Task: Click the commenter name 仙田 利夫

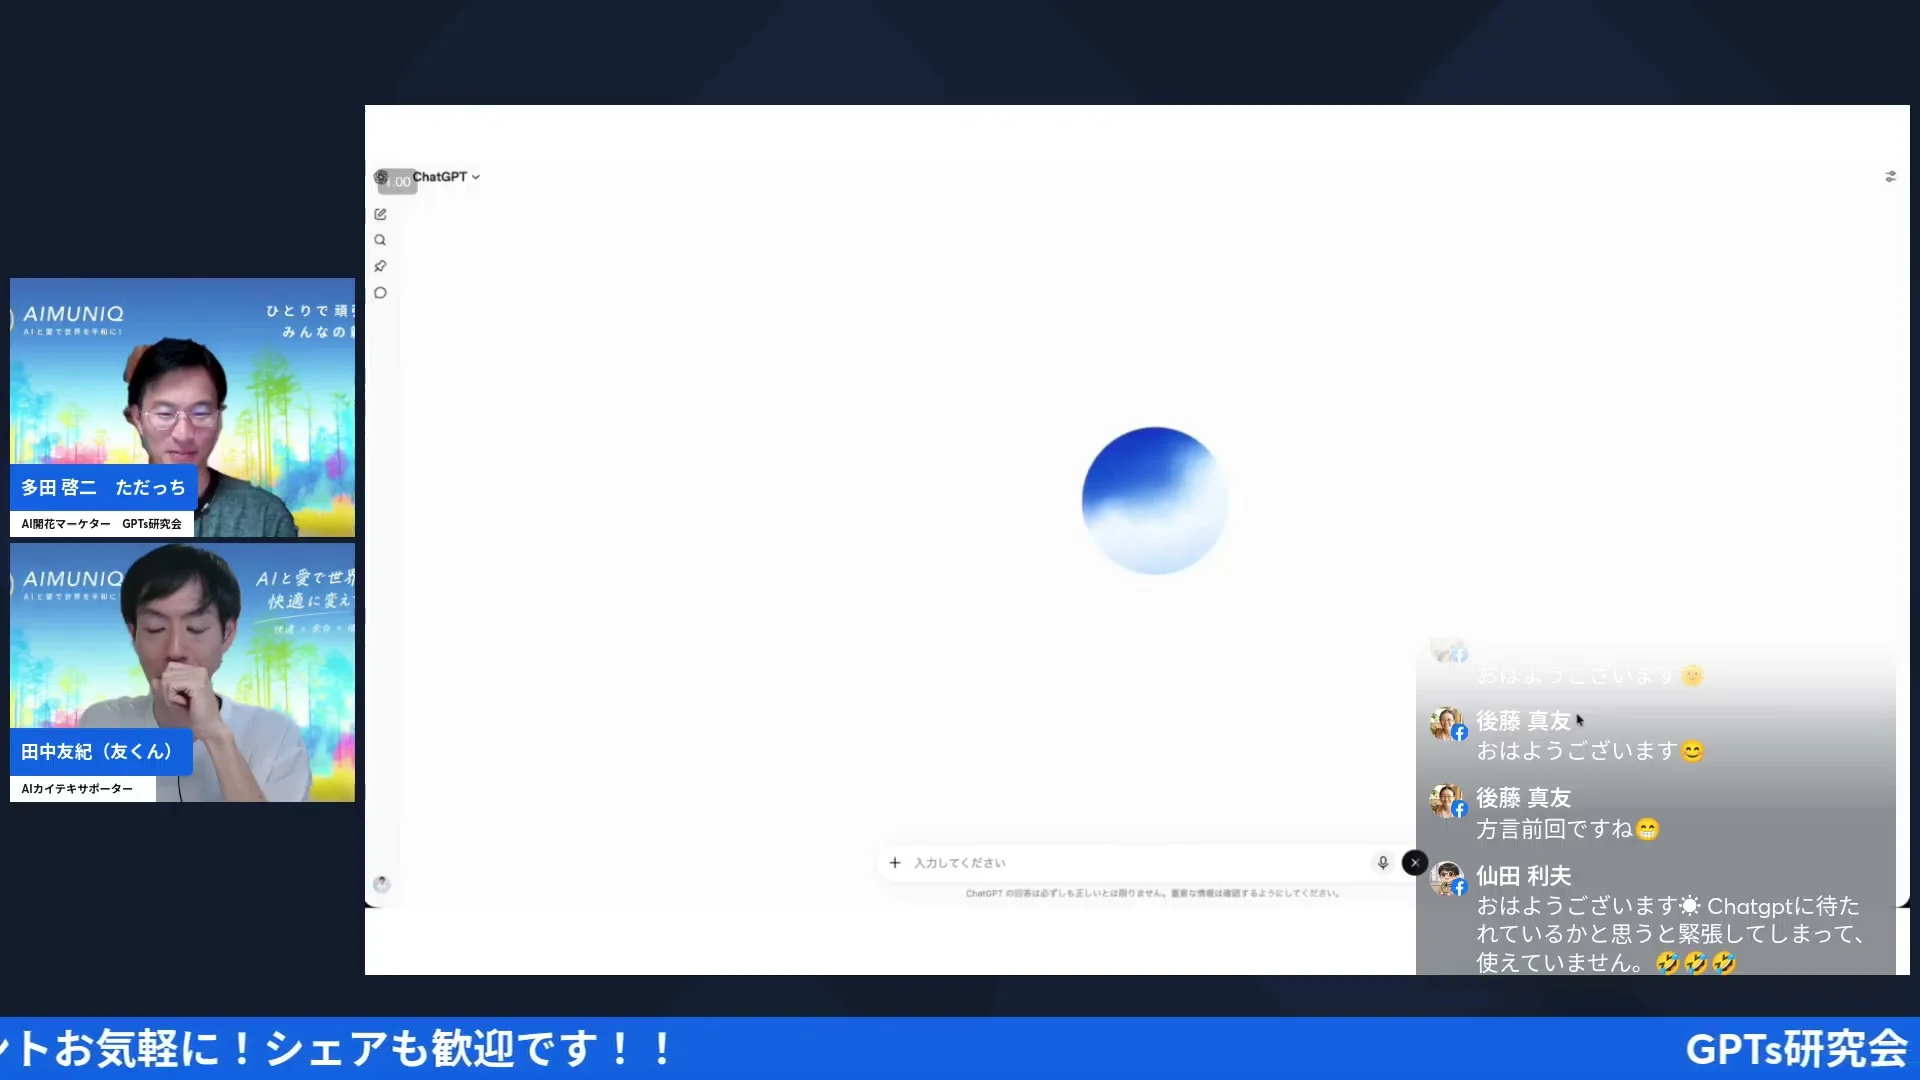Action: [x=1524, y=876]
